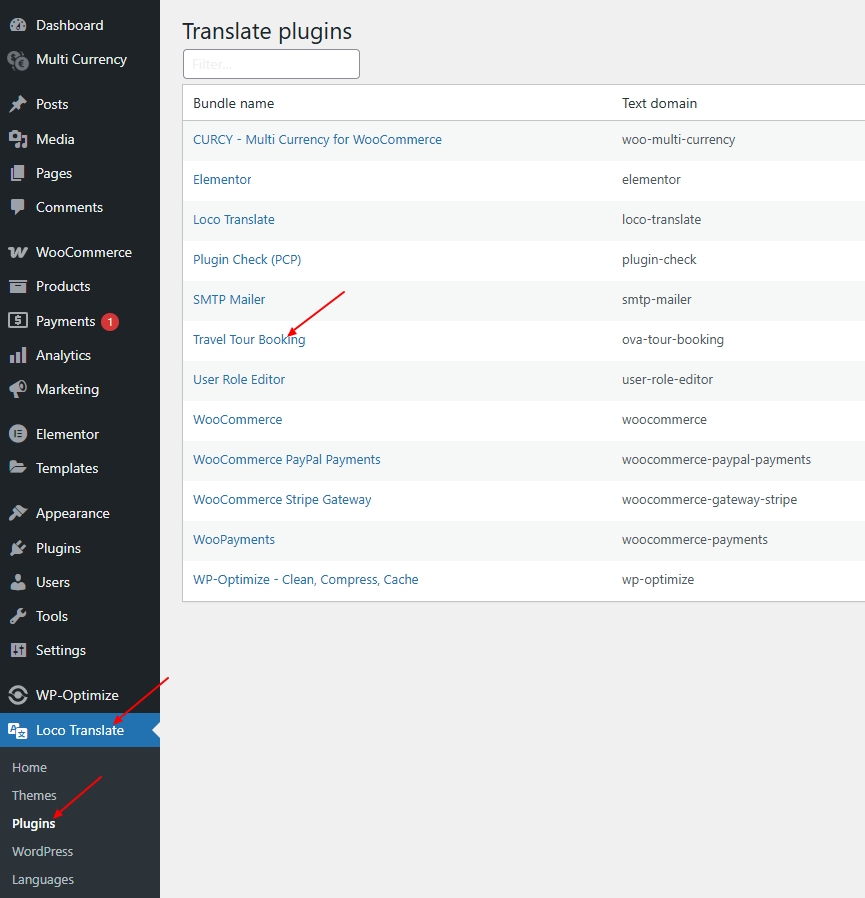Open WooCommerce Stripe Gateway bundle link
Screen dimensions: 865x898
click(x=282, y=499)
